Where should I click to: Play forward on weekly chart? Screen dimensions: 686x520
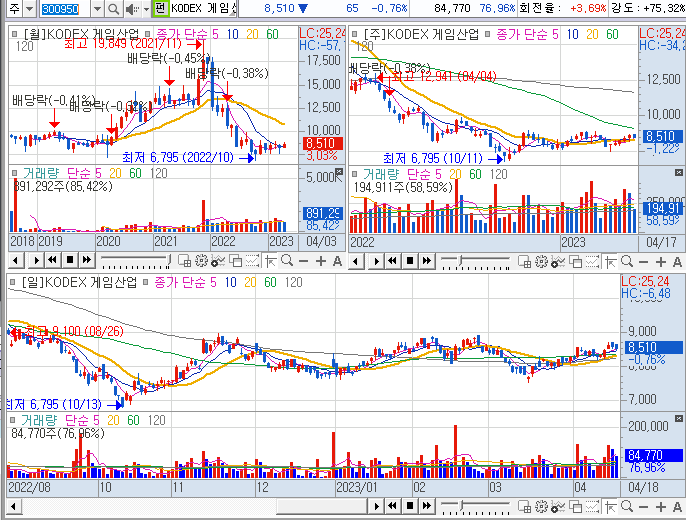pyautogui.click(x=376, y=261)
